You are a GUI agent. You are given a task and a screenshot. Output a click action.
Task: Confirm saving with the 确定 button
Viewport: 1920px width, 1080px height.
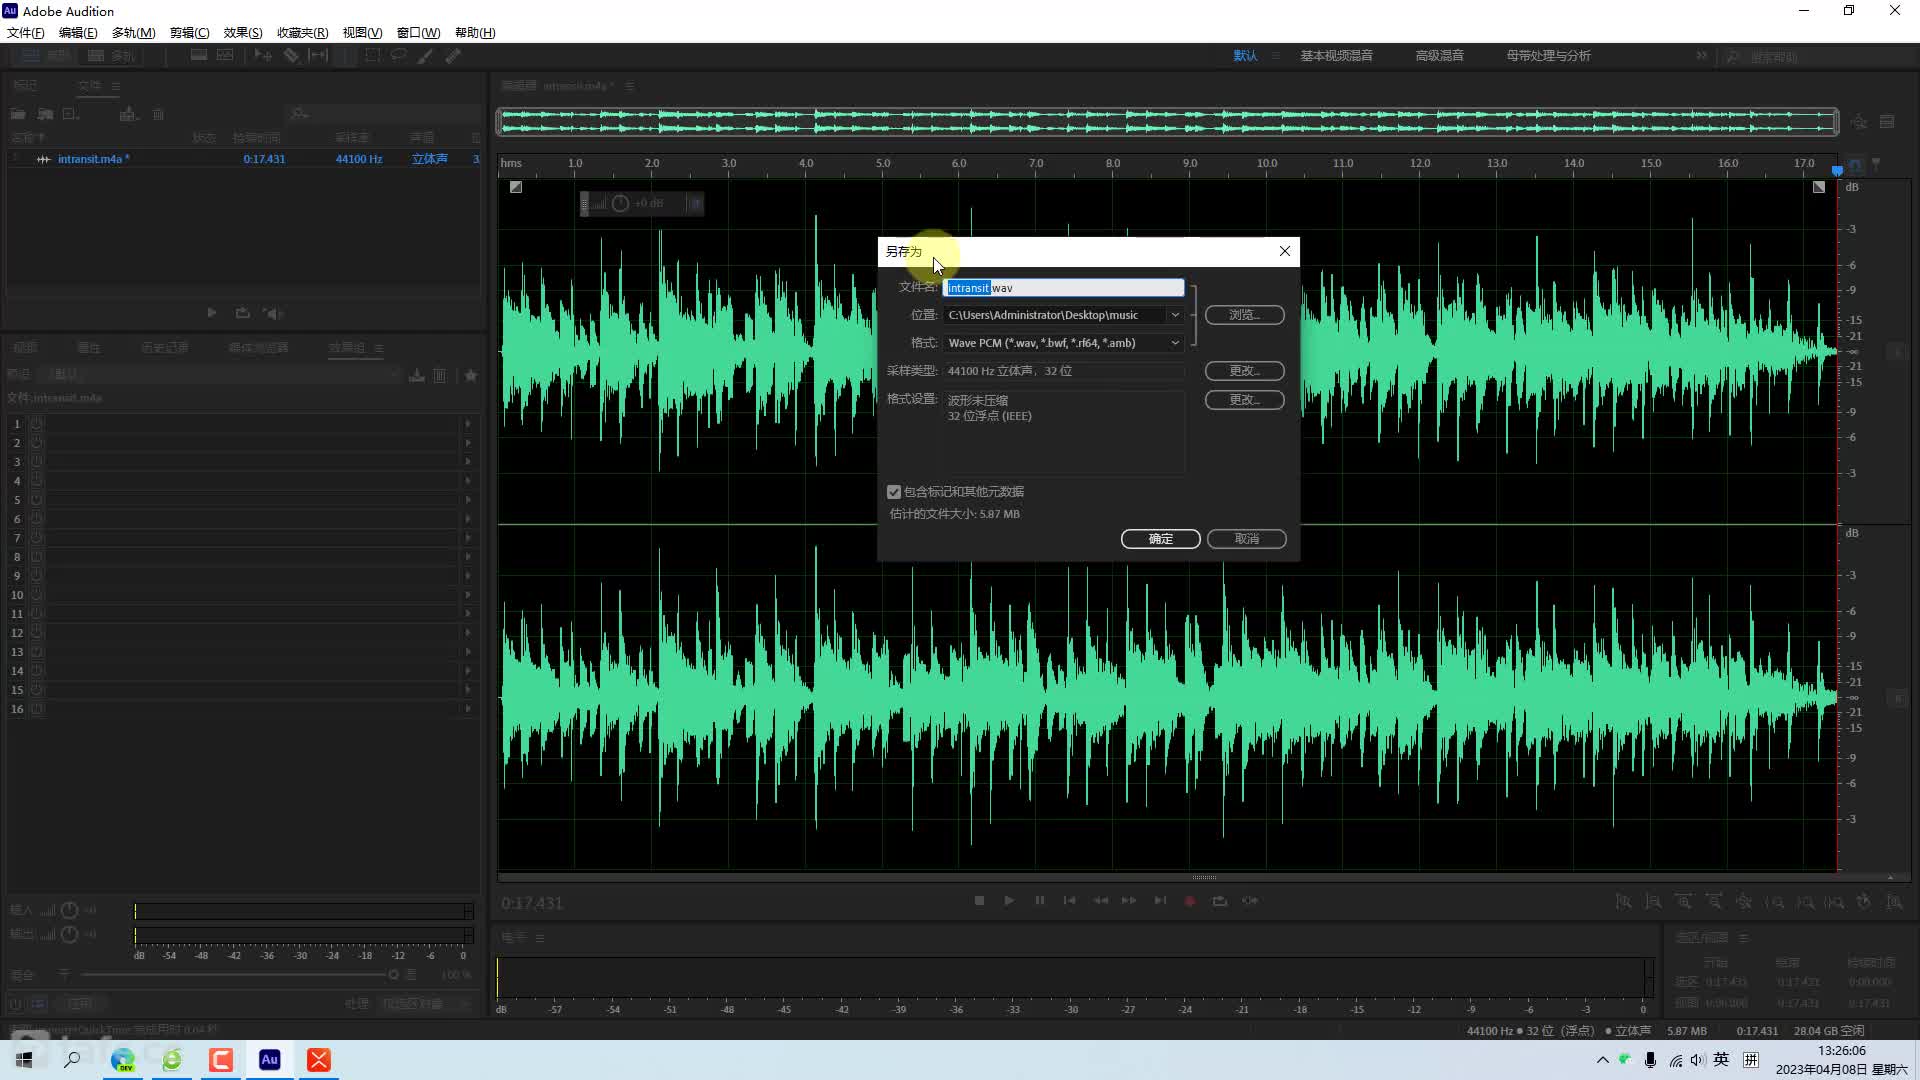[1160, 539]
